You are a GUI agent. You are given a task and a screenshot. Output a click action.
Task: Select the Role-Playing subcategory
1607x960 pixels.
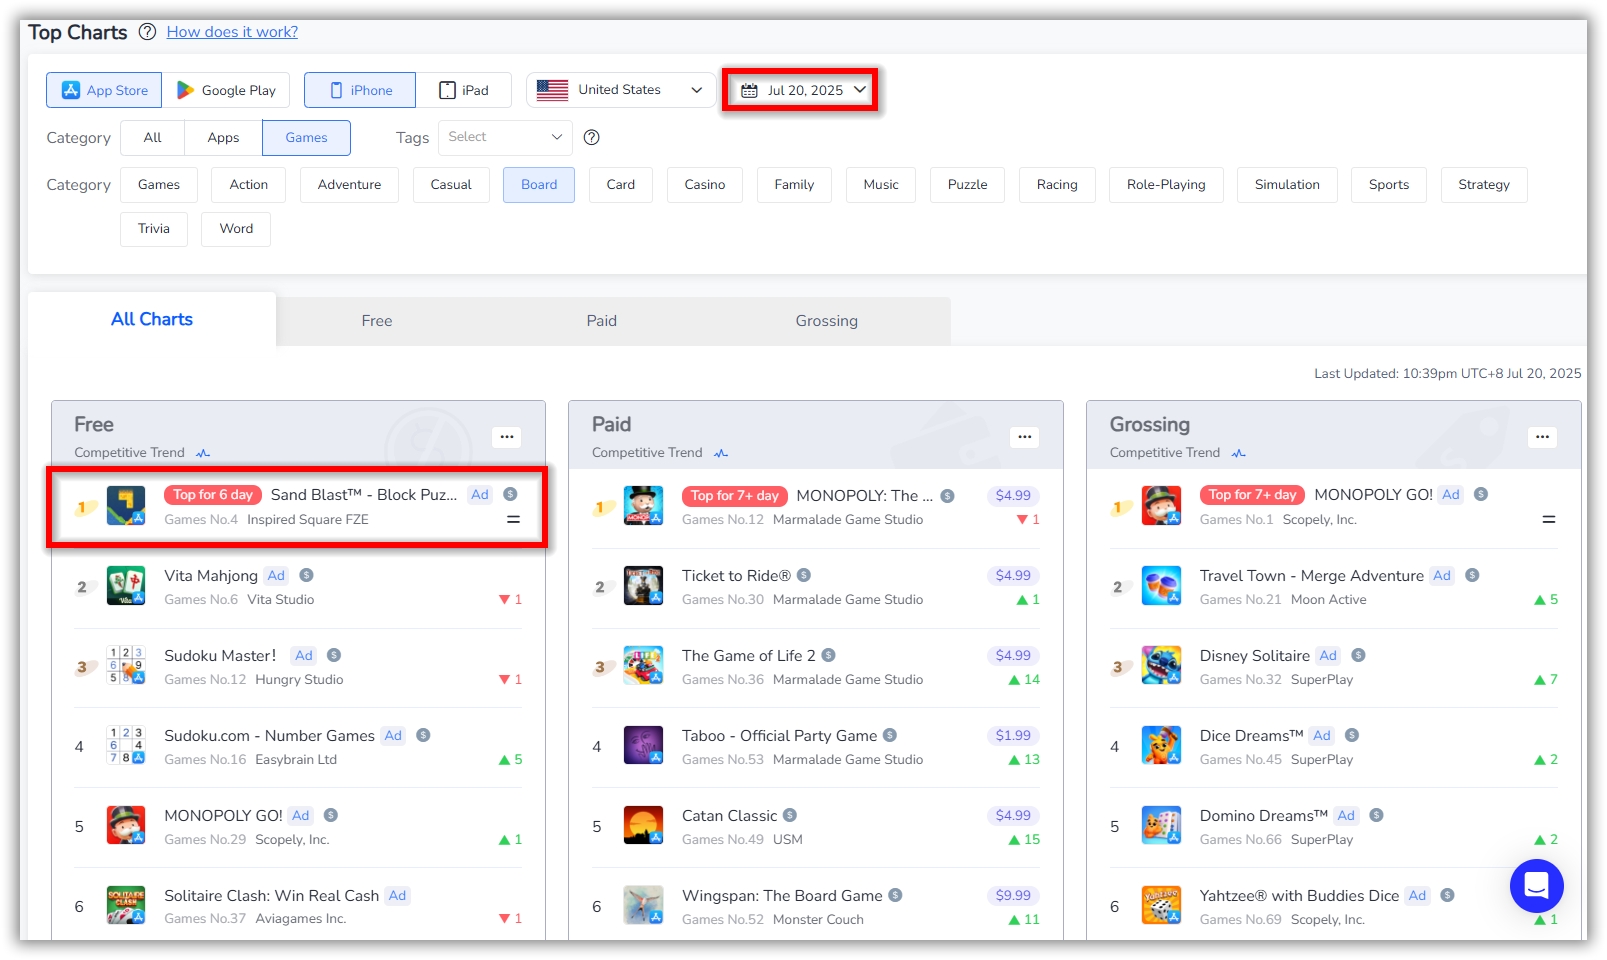point(1166,185)
